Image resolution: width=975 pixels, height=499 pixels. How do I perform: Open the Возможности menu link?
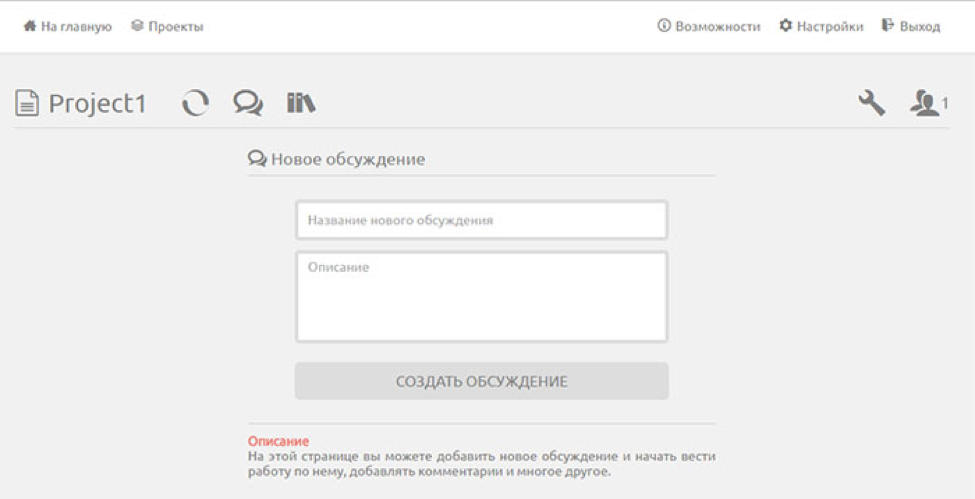coord(718,27)
